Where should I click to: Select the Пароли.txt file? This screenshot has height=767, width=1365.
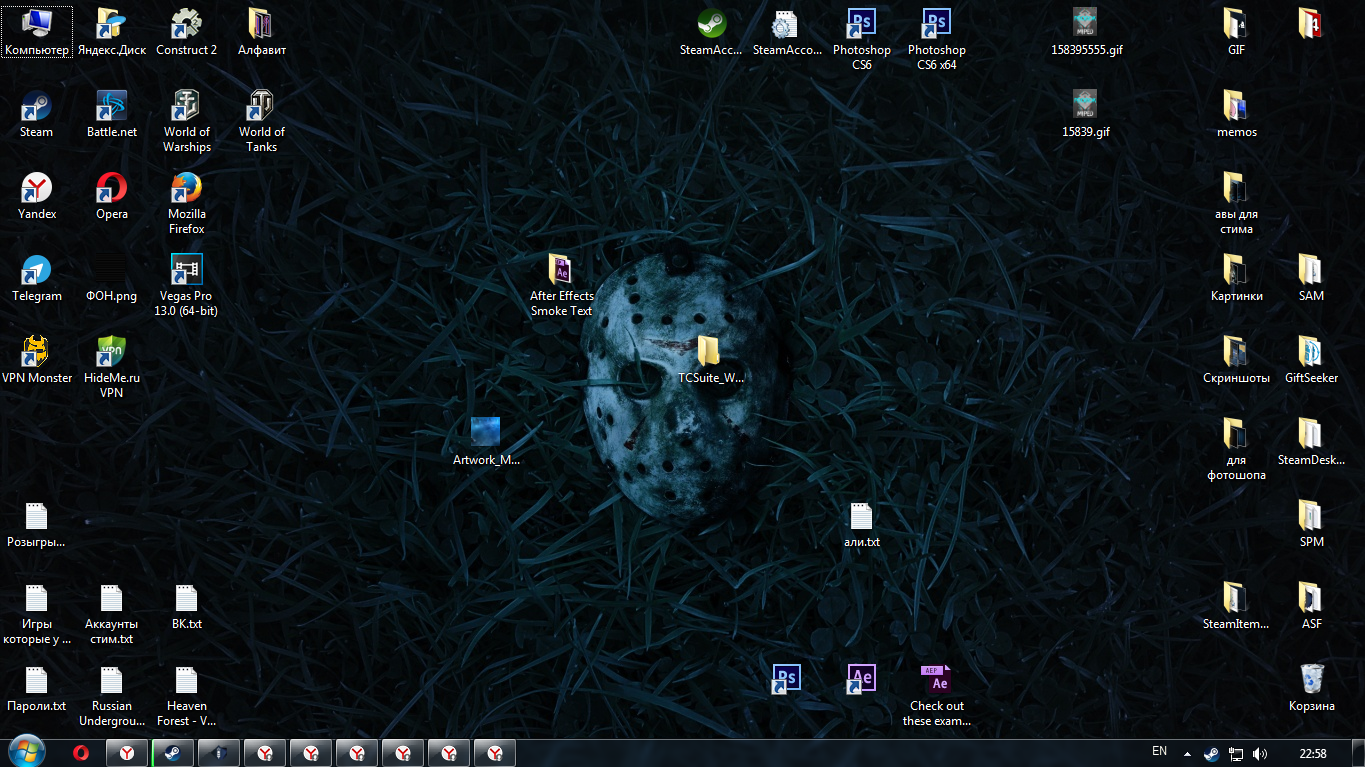pos(37,688)
